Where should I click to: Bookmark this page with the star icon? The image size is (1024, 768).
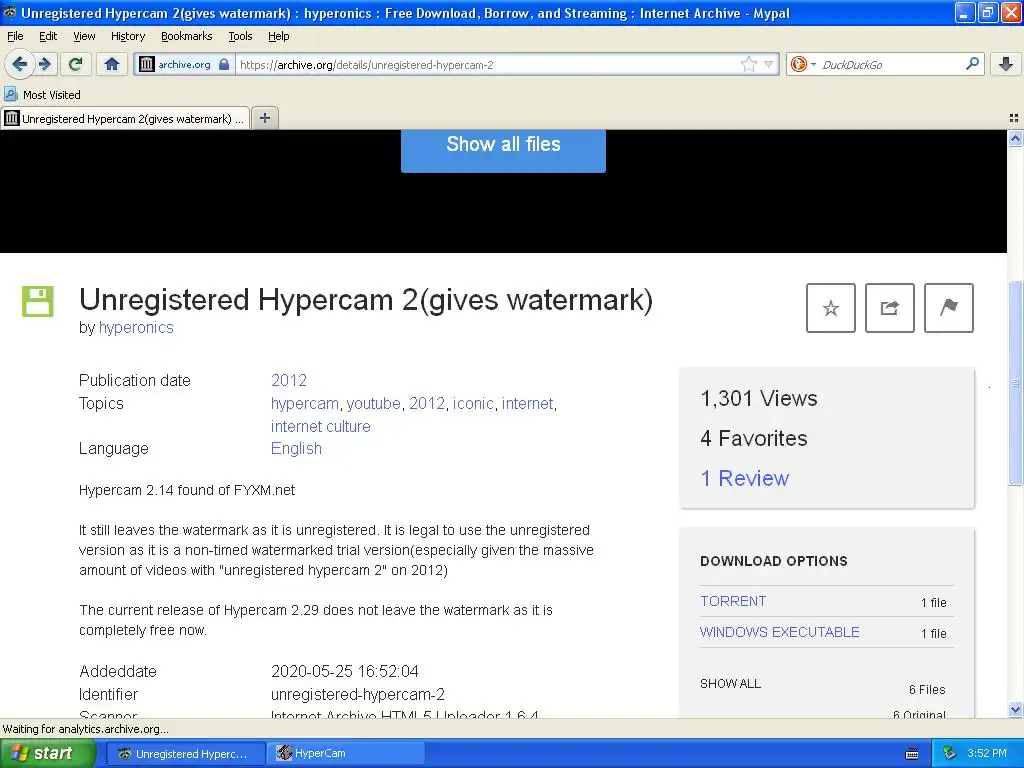click(x=748, y=64)
